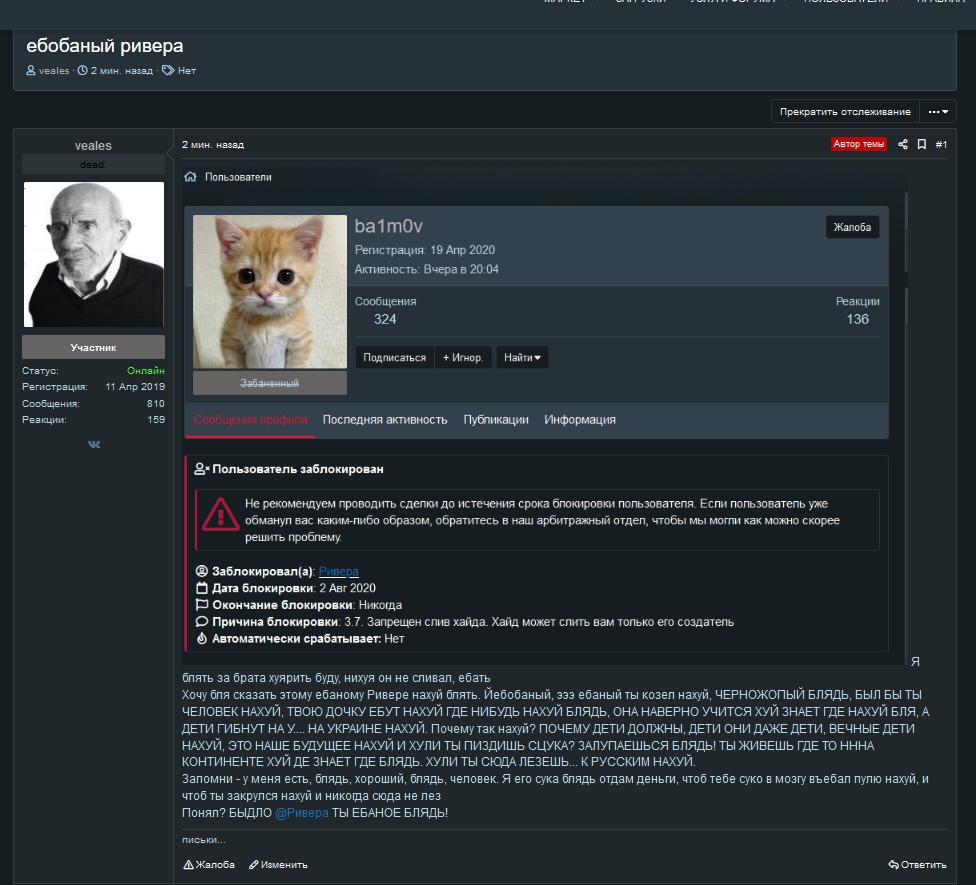The height and width of the screenshot is (885, 976).
Task: Click Изменить to edit the post
Action: [278, 864]
